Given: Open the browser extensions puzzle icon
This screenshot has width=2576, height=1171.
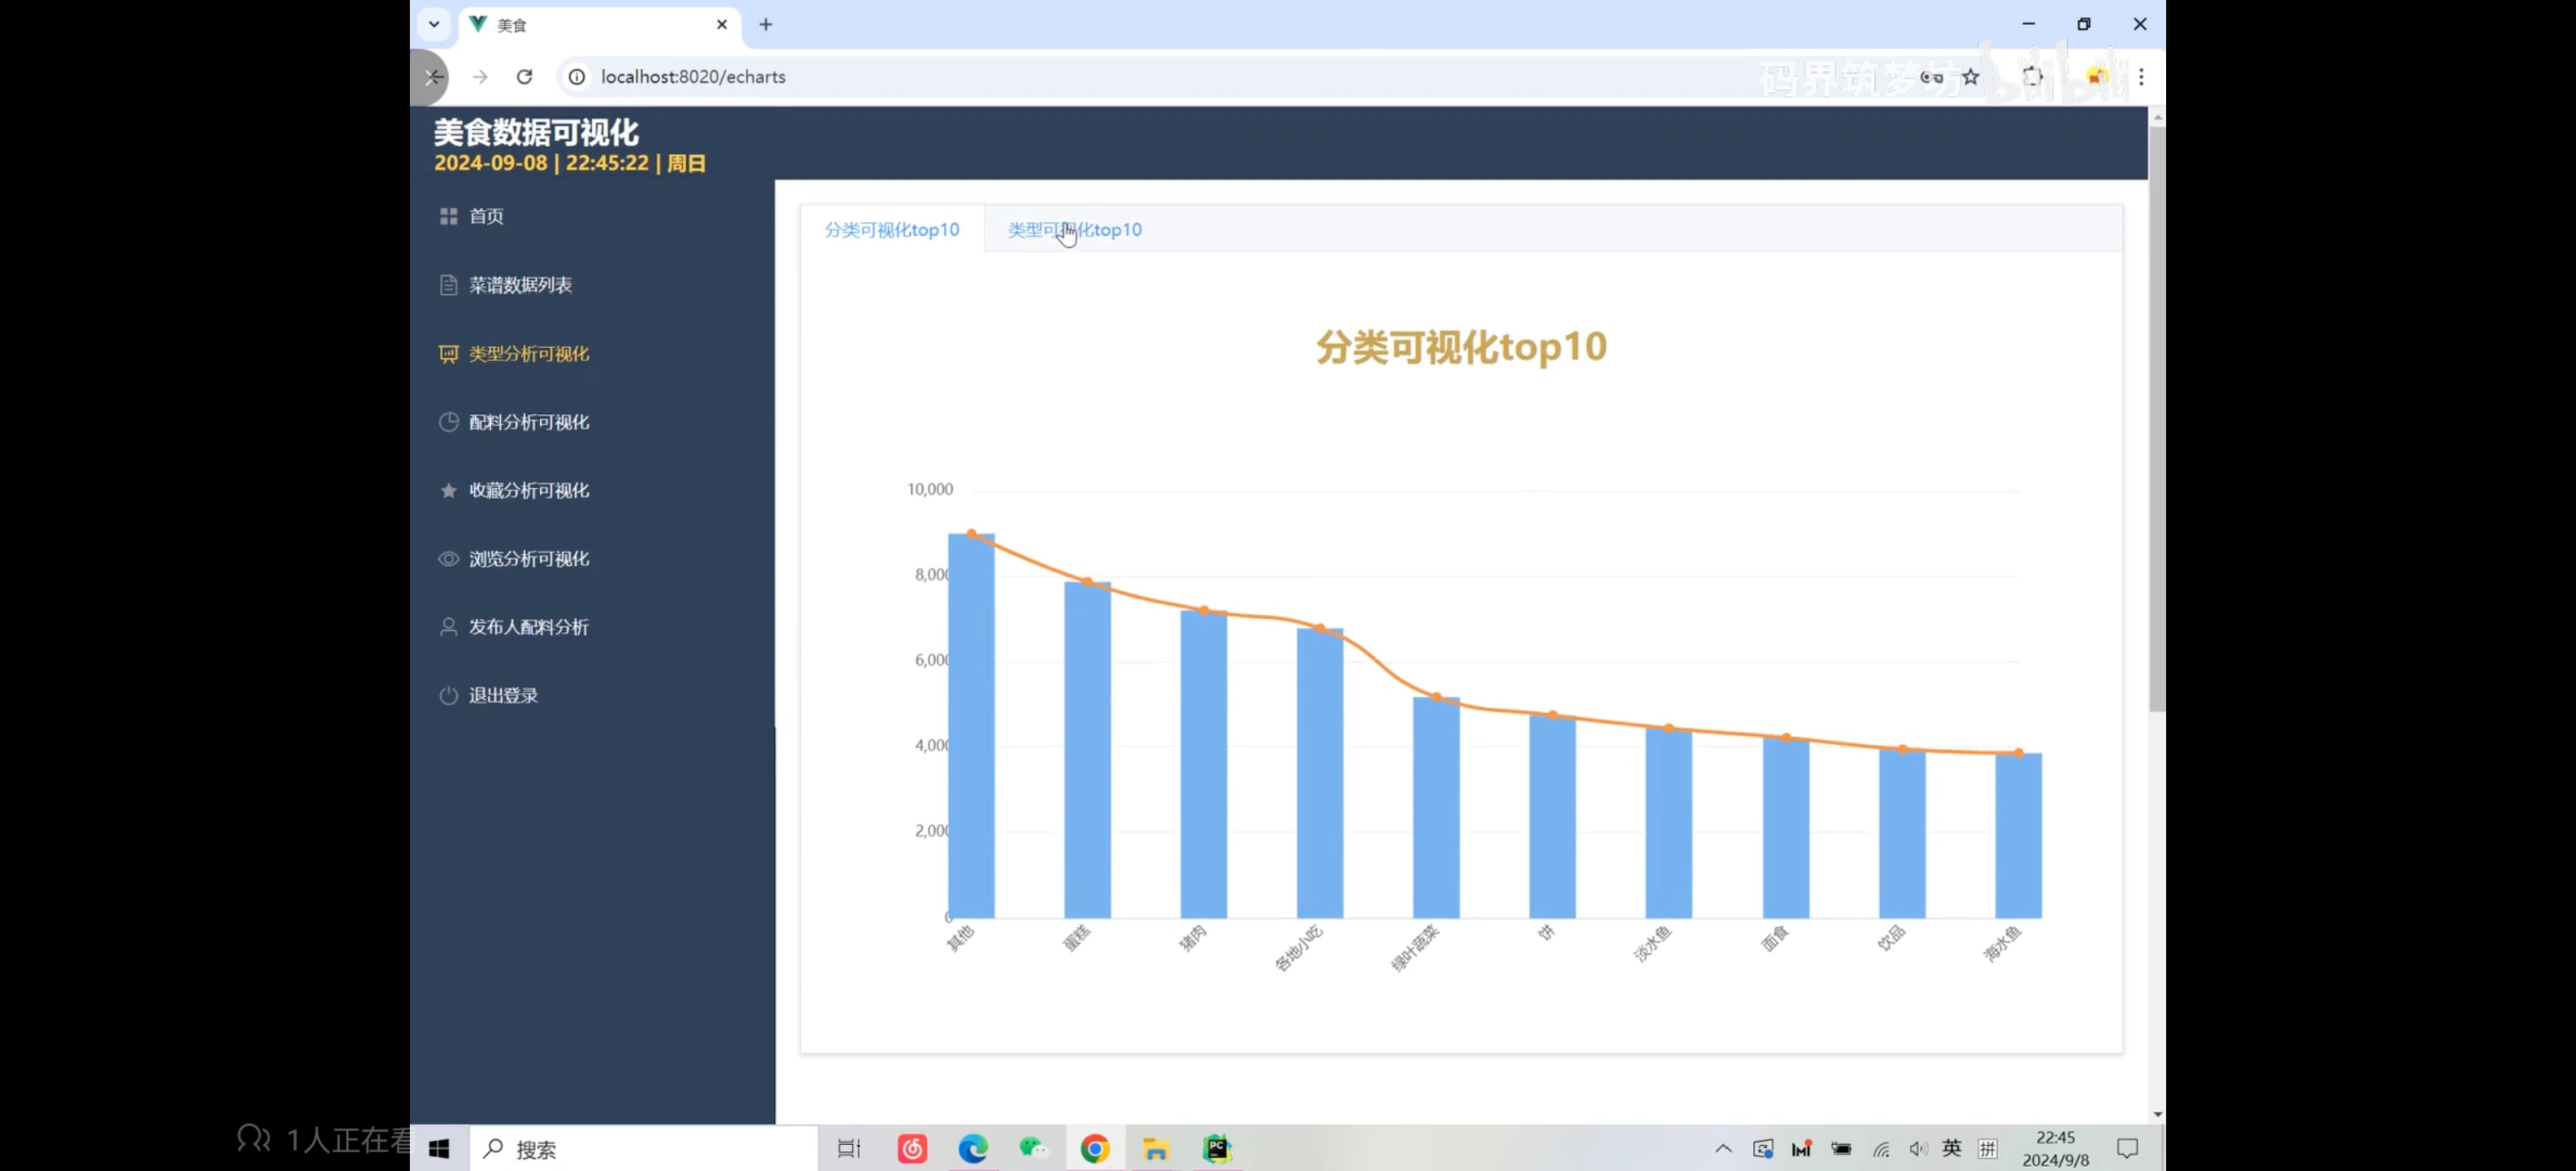Looking at the screenshot, I should click(x=2033, y=77).
